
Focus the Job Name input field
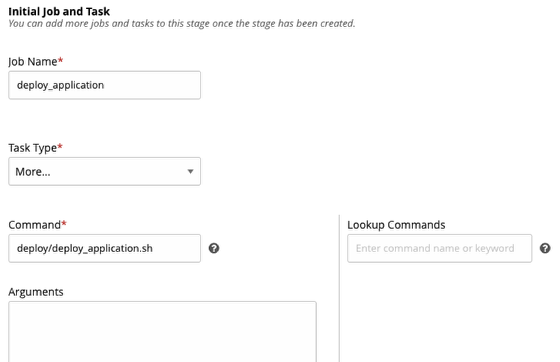[x=105, y=85]
